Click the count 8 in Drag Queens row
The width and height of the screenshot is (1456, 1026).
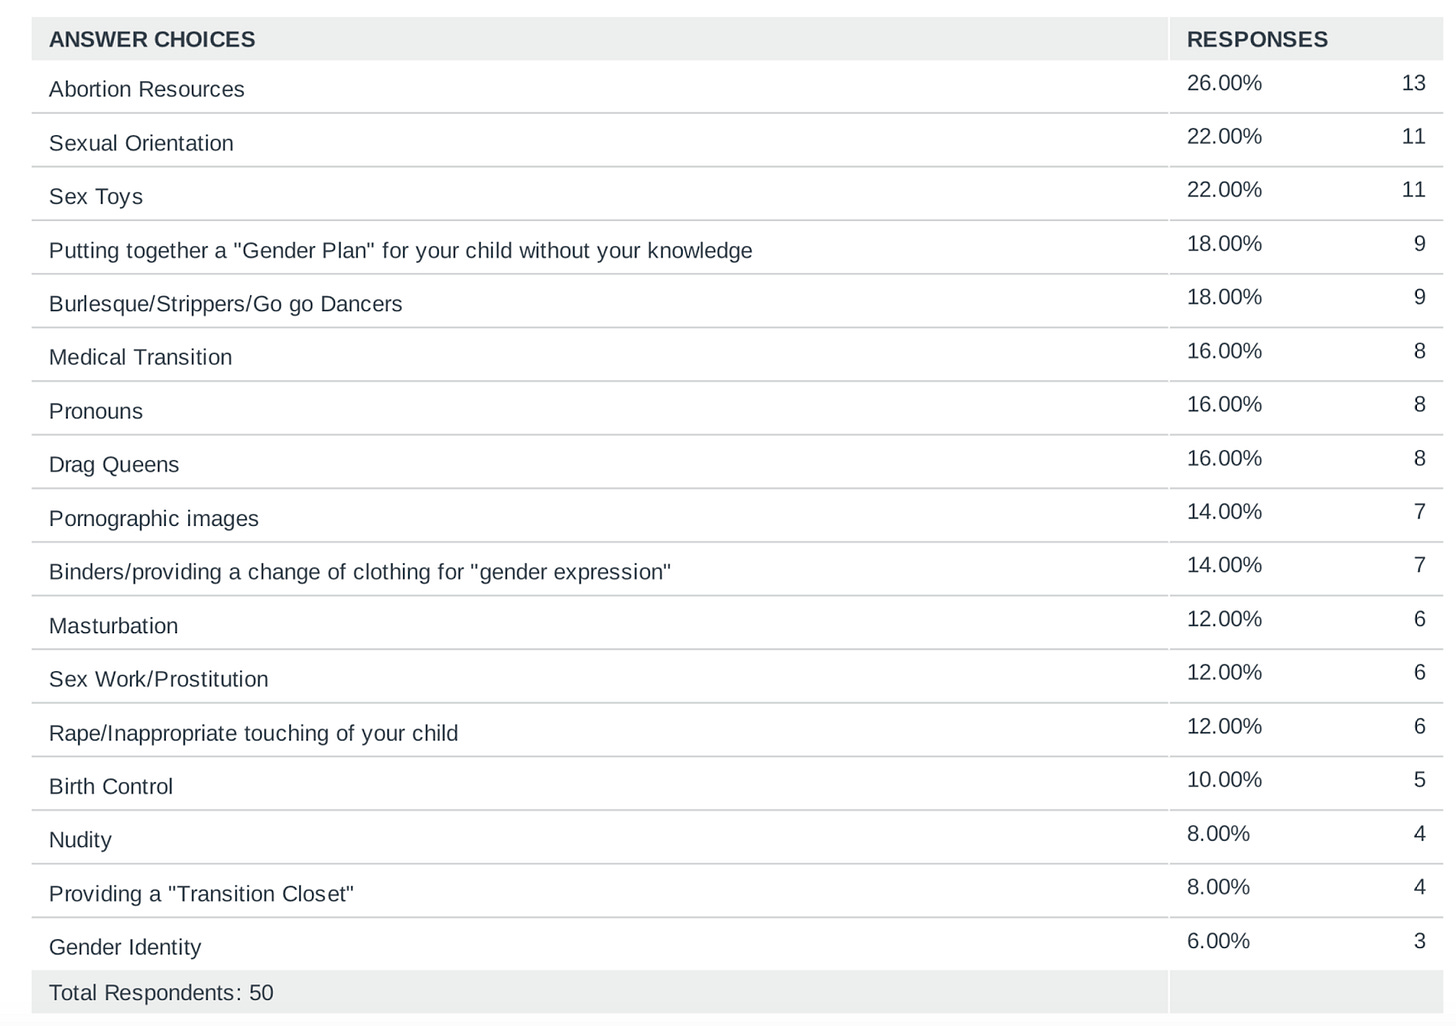(1419, 458)
